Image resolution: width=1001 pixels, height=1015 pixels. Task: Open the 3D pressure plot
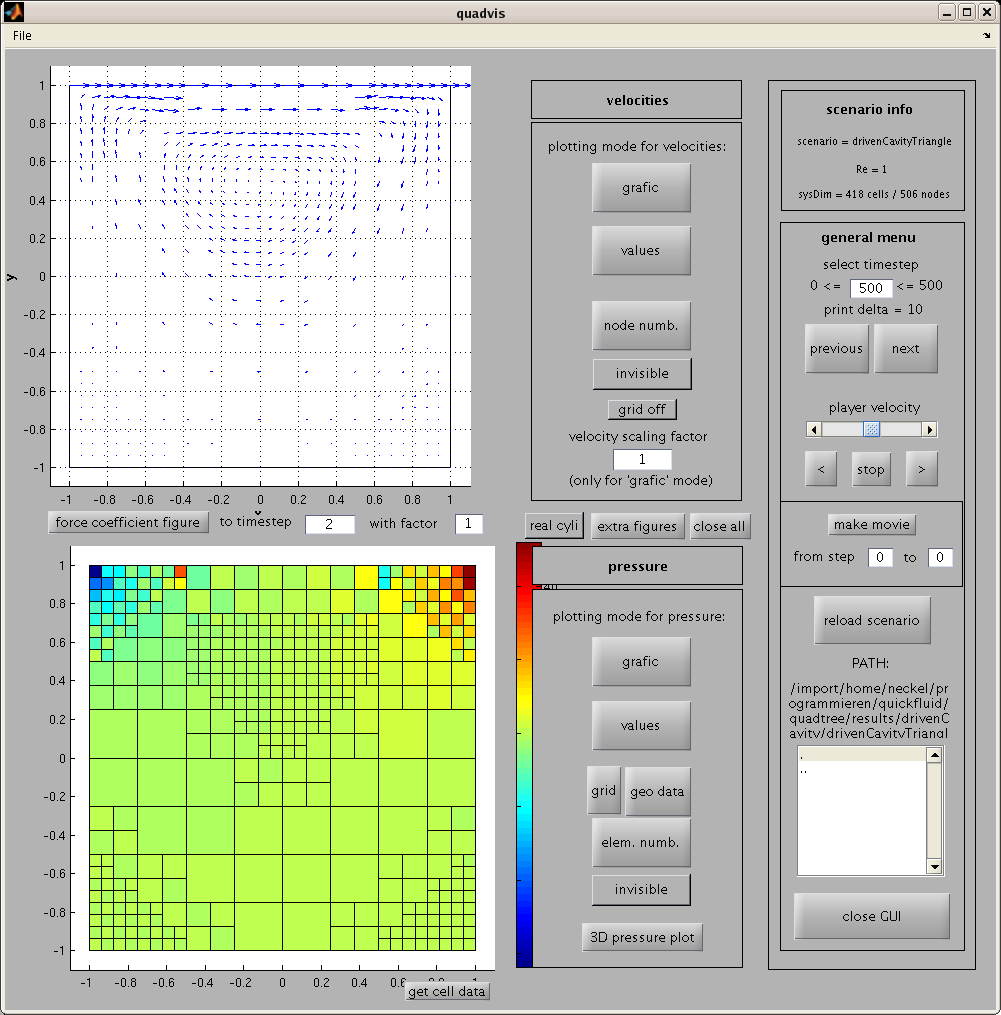point(642,937)
